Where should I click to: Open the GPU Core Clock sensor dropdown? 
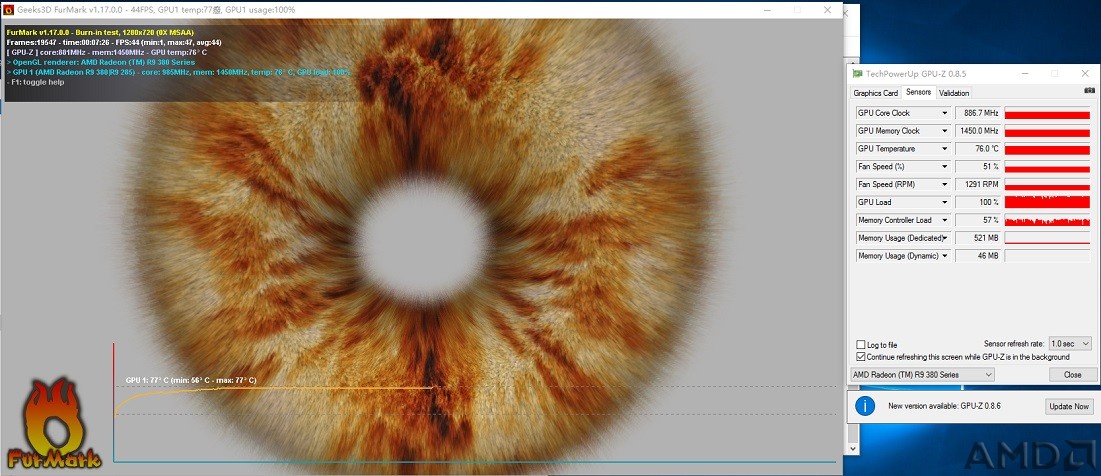[945, 113]
